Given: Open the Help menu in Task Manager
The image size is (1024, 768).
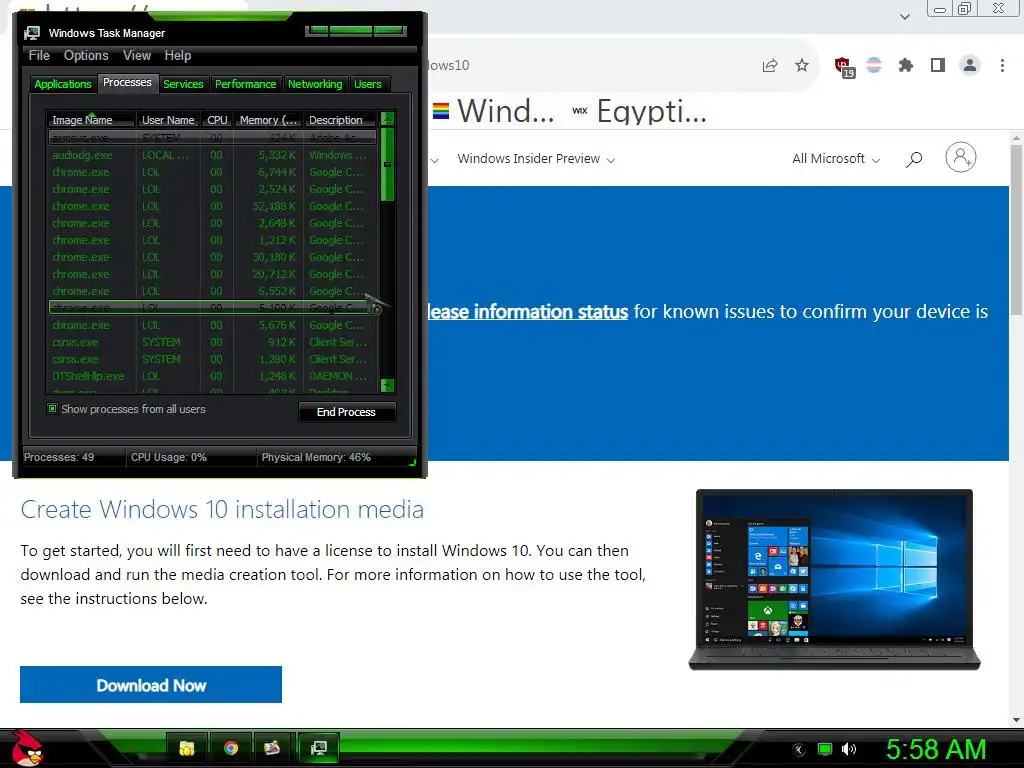Looking at the screenshot, I should pos(178,56).
